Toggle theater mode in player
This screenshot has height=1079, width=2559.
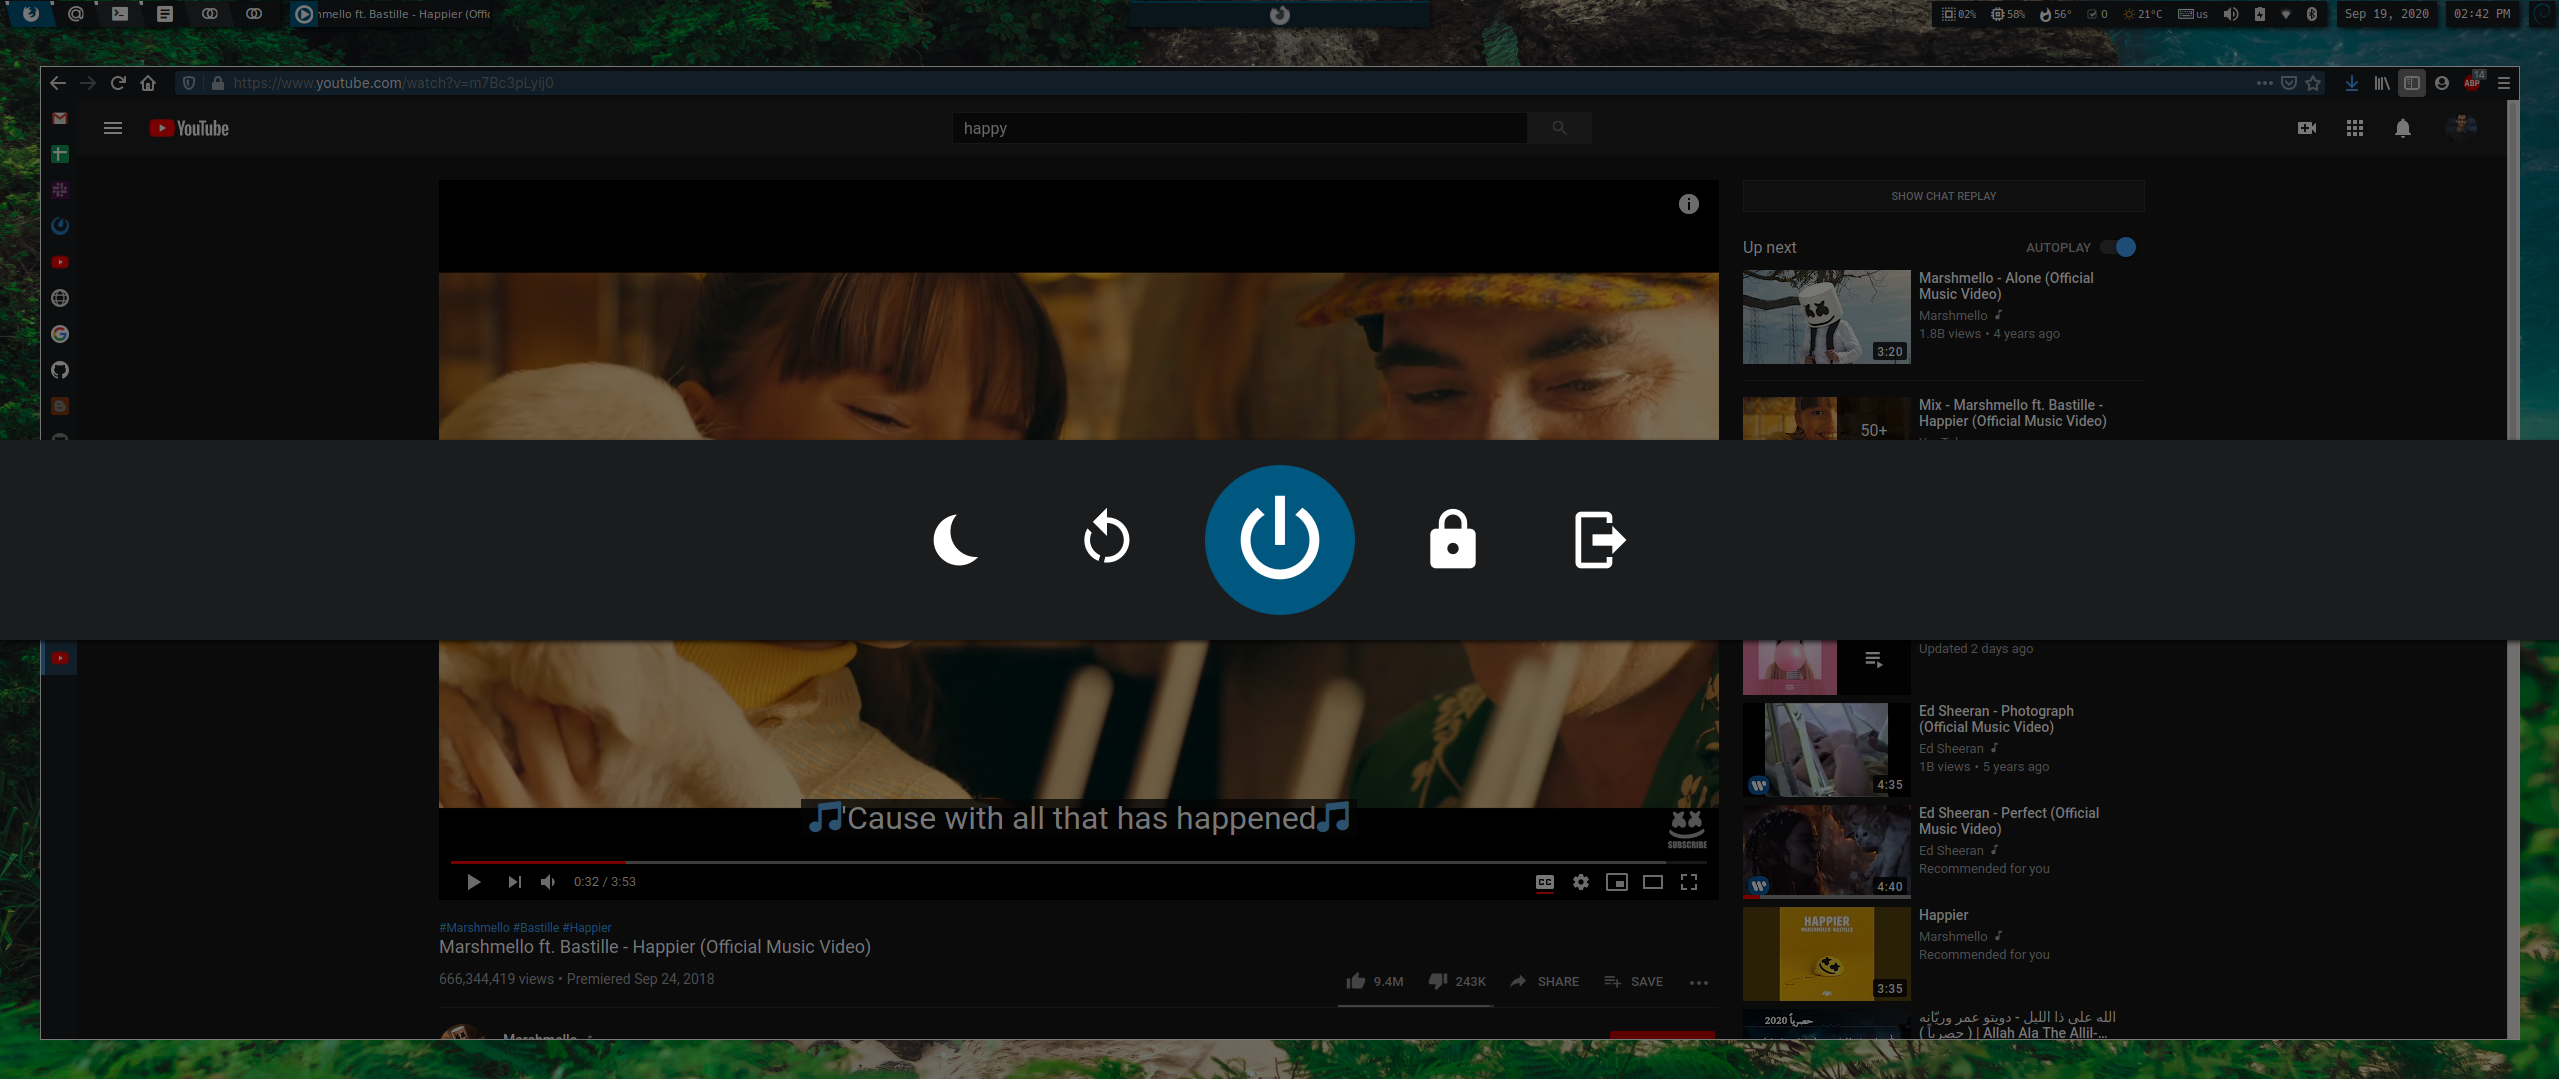click(1653, 882)
